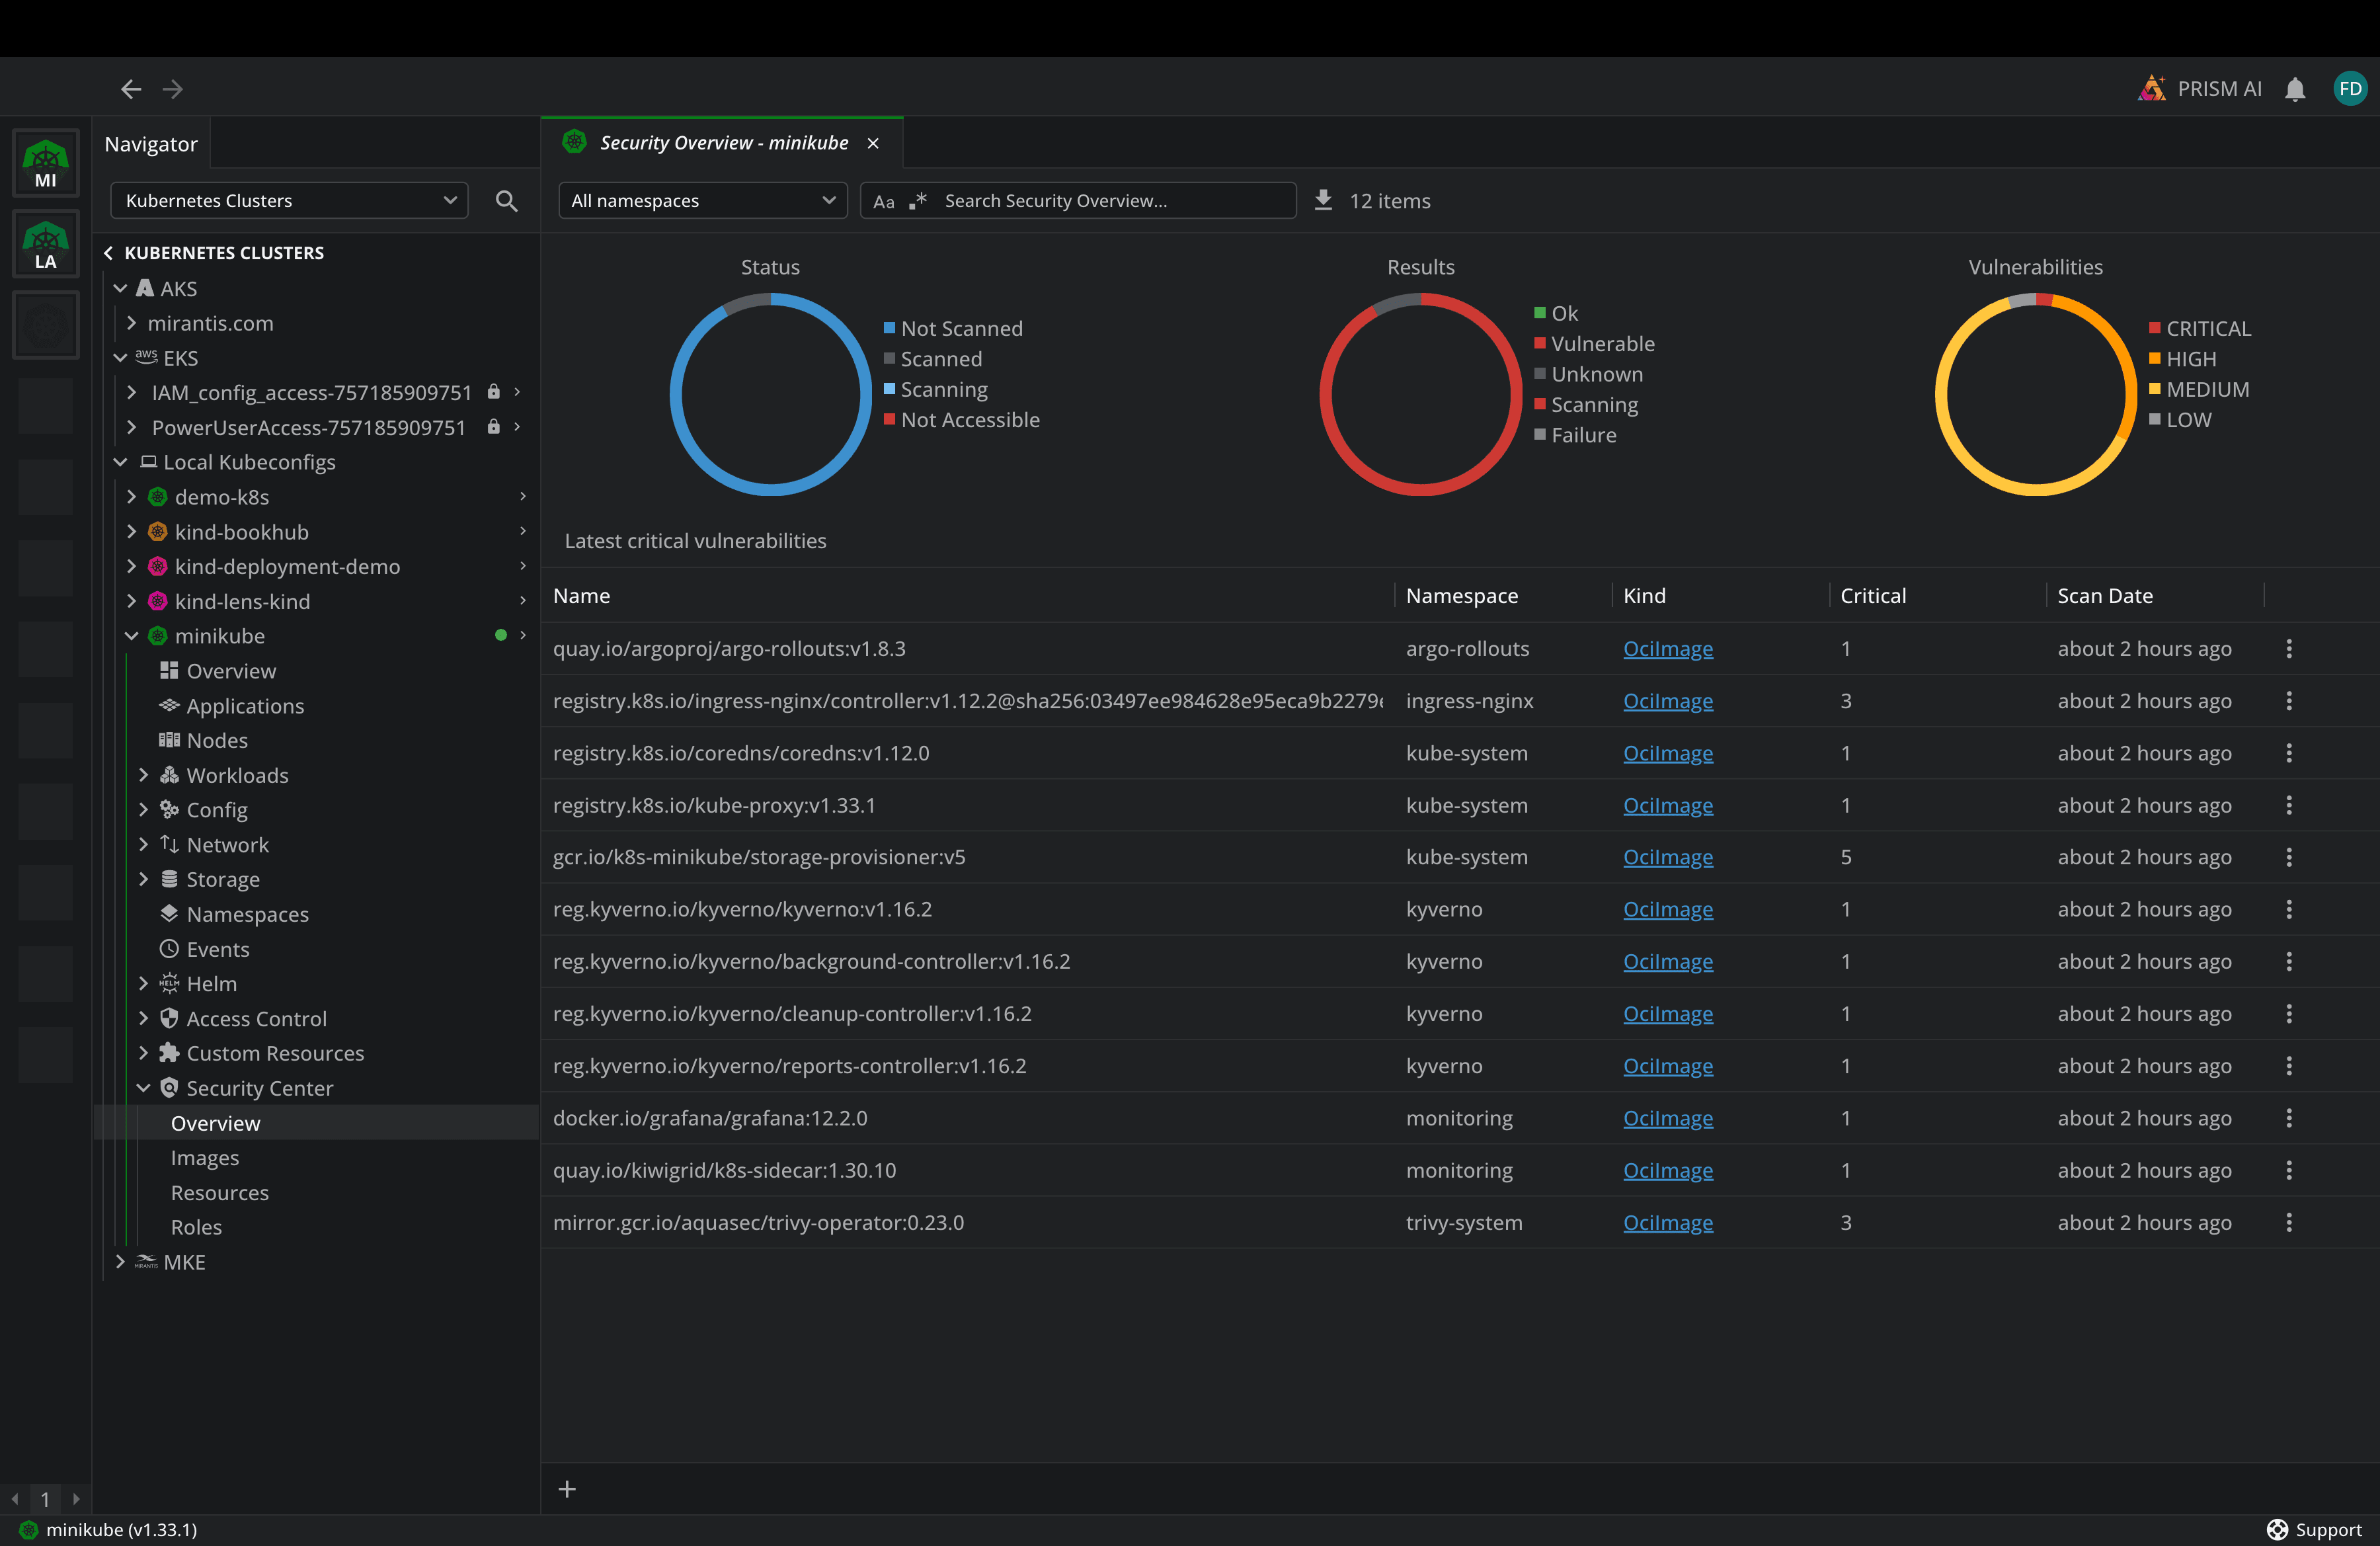
Task: Click the notifications bell icon
Action: [x=2295, y=89]
